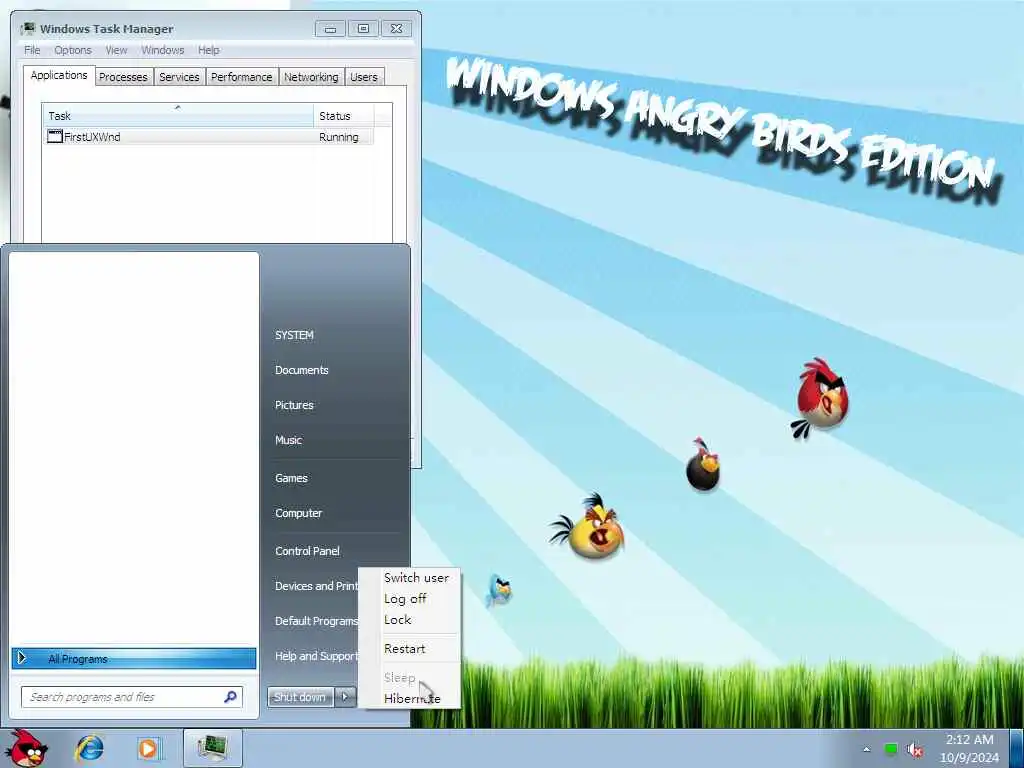Screen dimensions: 1024x768
Task: Open Devices and Printers link
Action: click(316, 586)
